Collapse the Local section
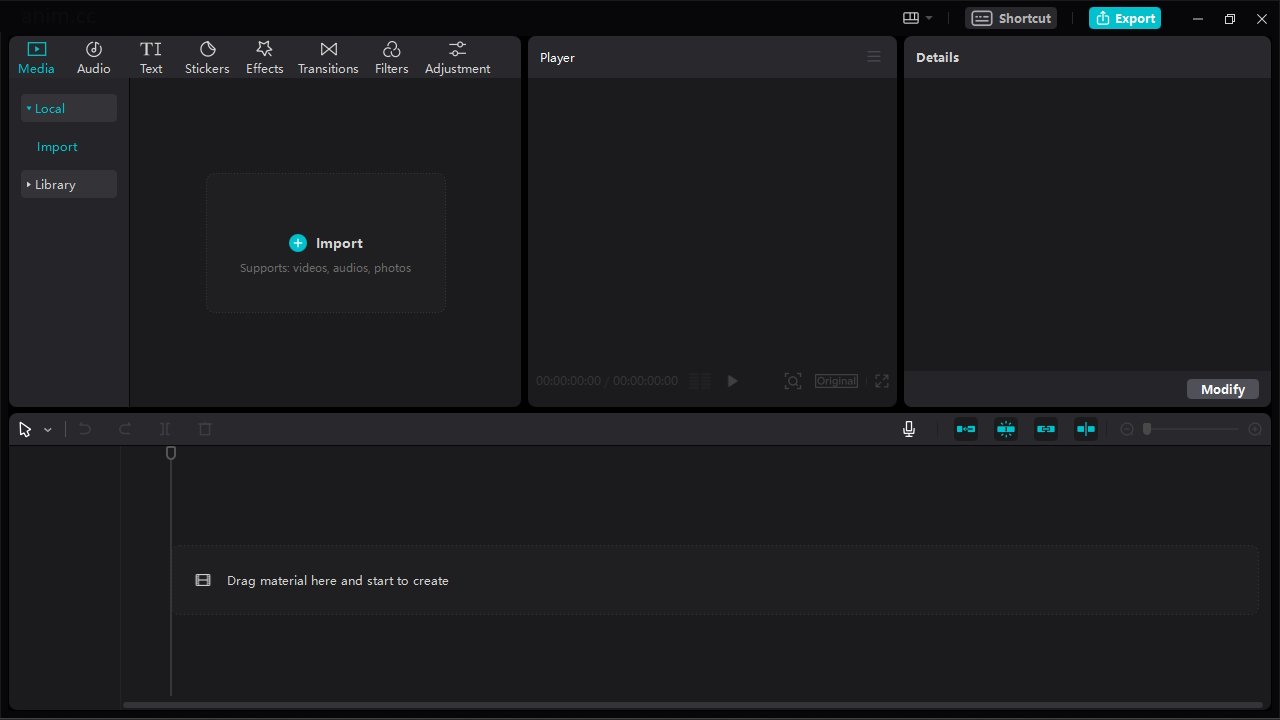Viewport: 1280px width, 720px height. point(69,108)
